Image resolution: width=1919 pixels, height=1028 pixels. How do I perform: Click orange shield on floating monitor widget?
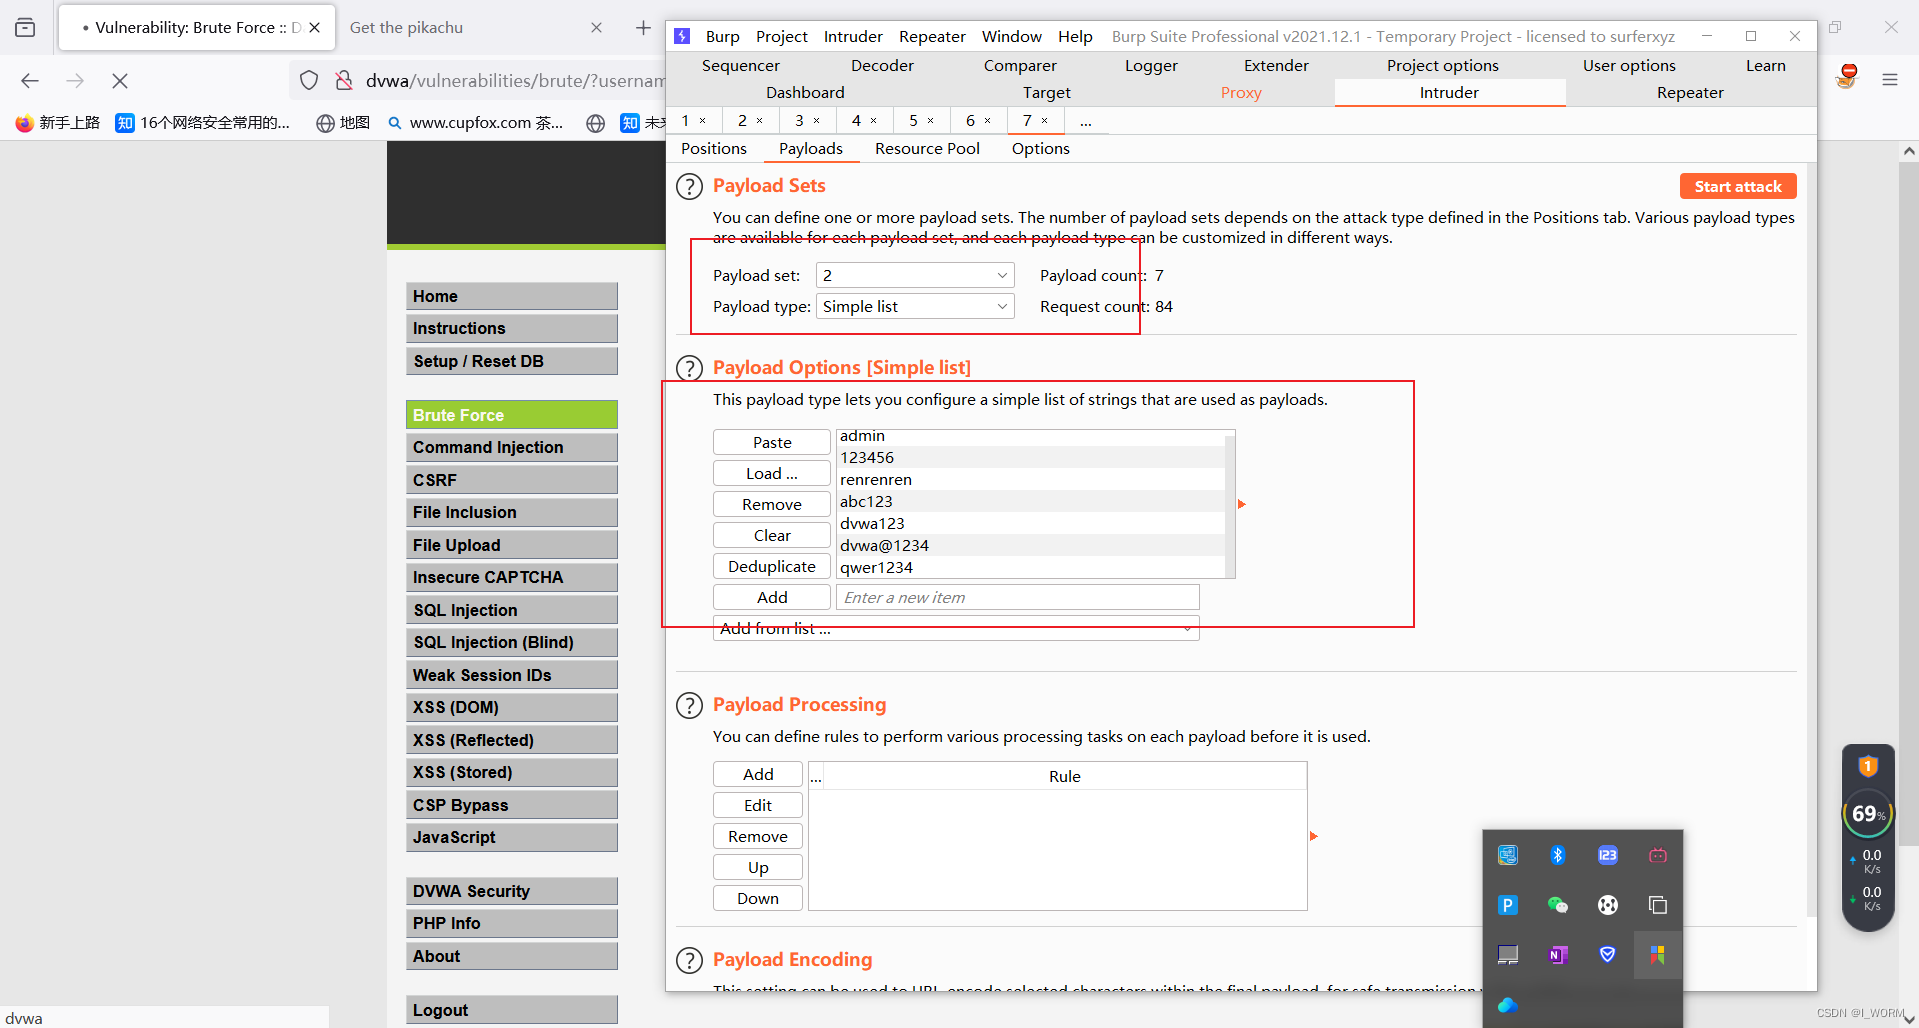click(x=1867, y=767)
